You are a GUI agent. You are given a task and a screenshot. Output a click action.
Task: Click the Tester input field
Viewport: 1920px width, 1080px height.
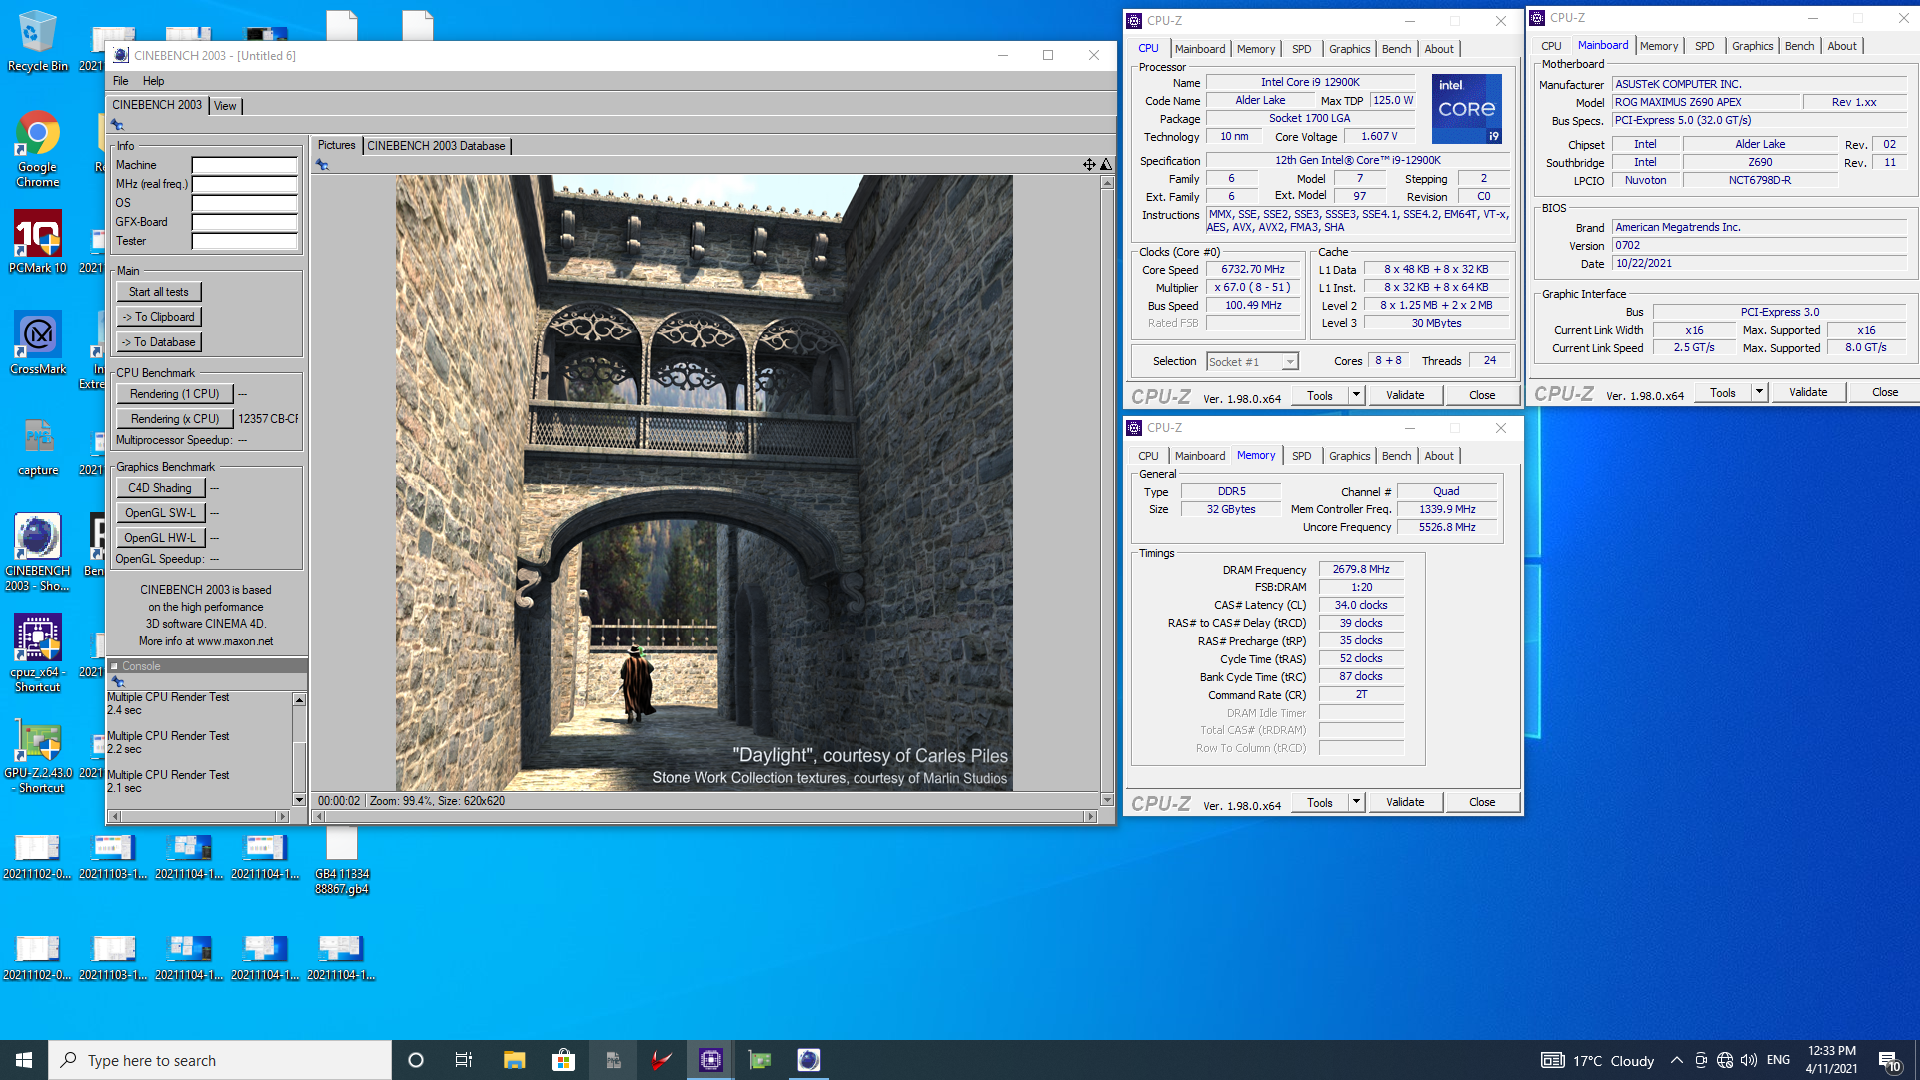[244, 241]
